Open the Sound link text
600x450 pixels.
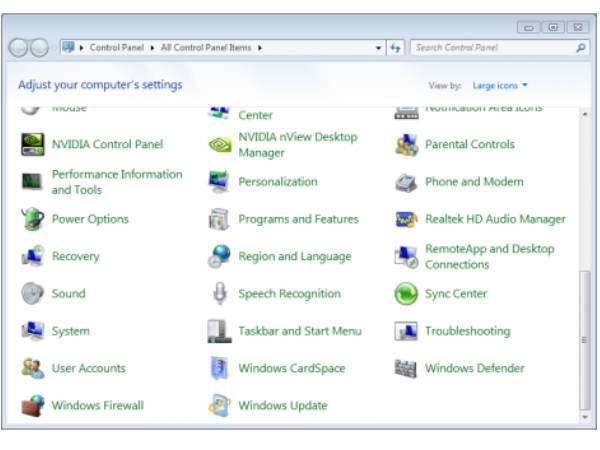(68, 293)
